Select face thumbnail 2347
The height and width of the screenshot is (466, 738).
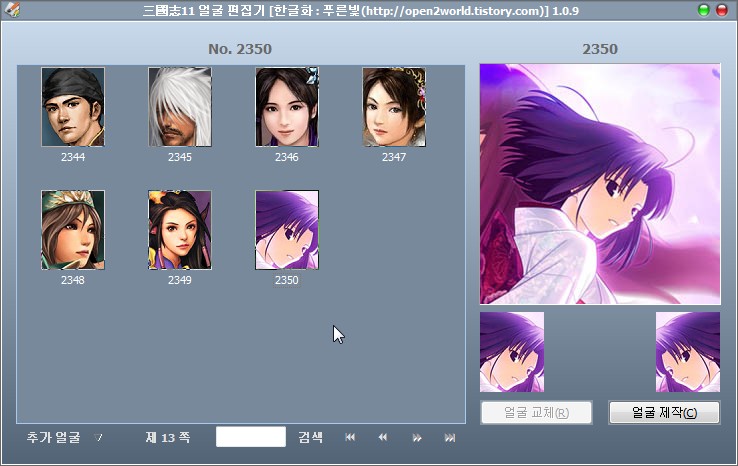394,107
